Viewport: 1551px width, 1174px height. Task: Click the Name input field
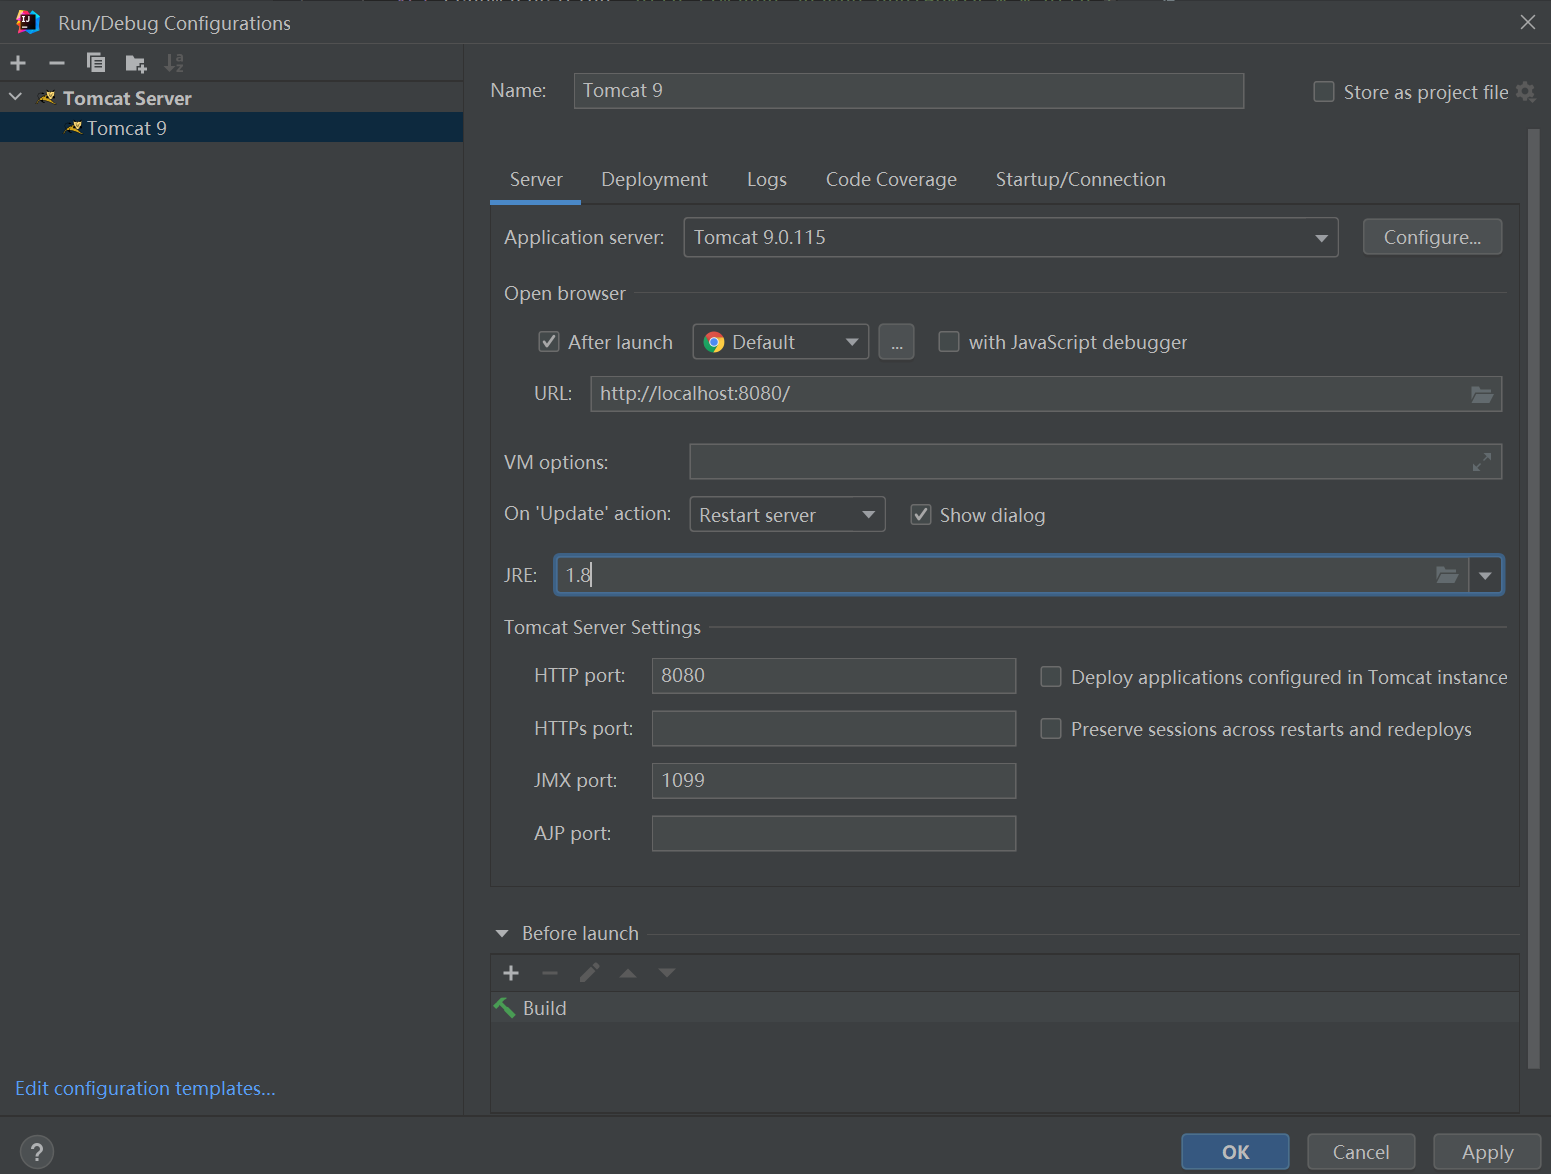(x=909, y=91)
